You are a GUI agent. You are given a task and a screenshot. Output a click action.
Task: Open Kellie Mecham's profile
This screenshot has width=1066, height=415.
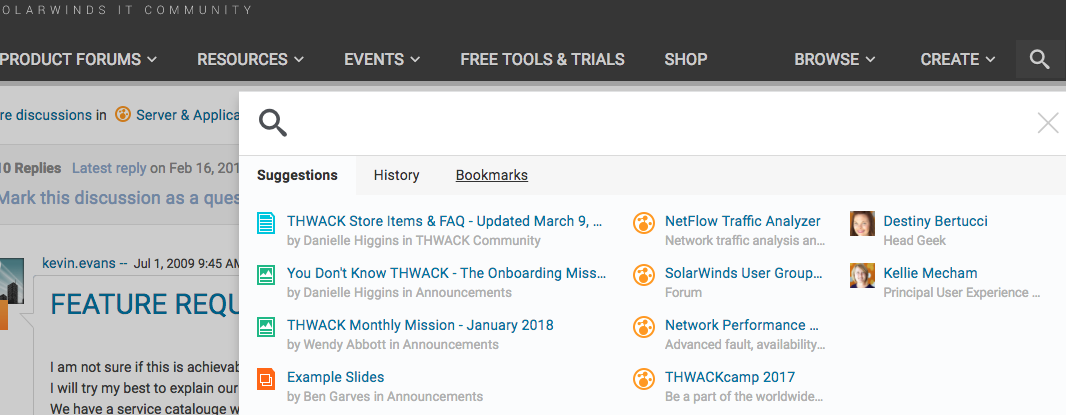pos(930,273)
